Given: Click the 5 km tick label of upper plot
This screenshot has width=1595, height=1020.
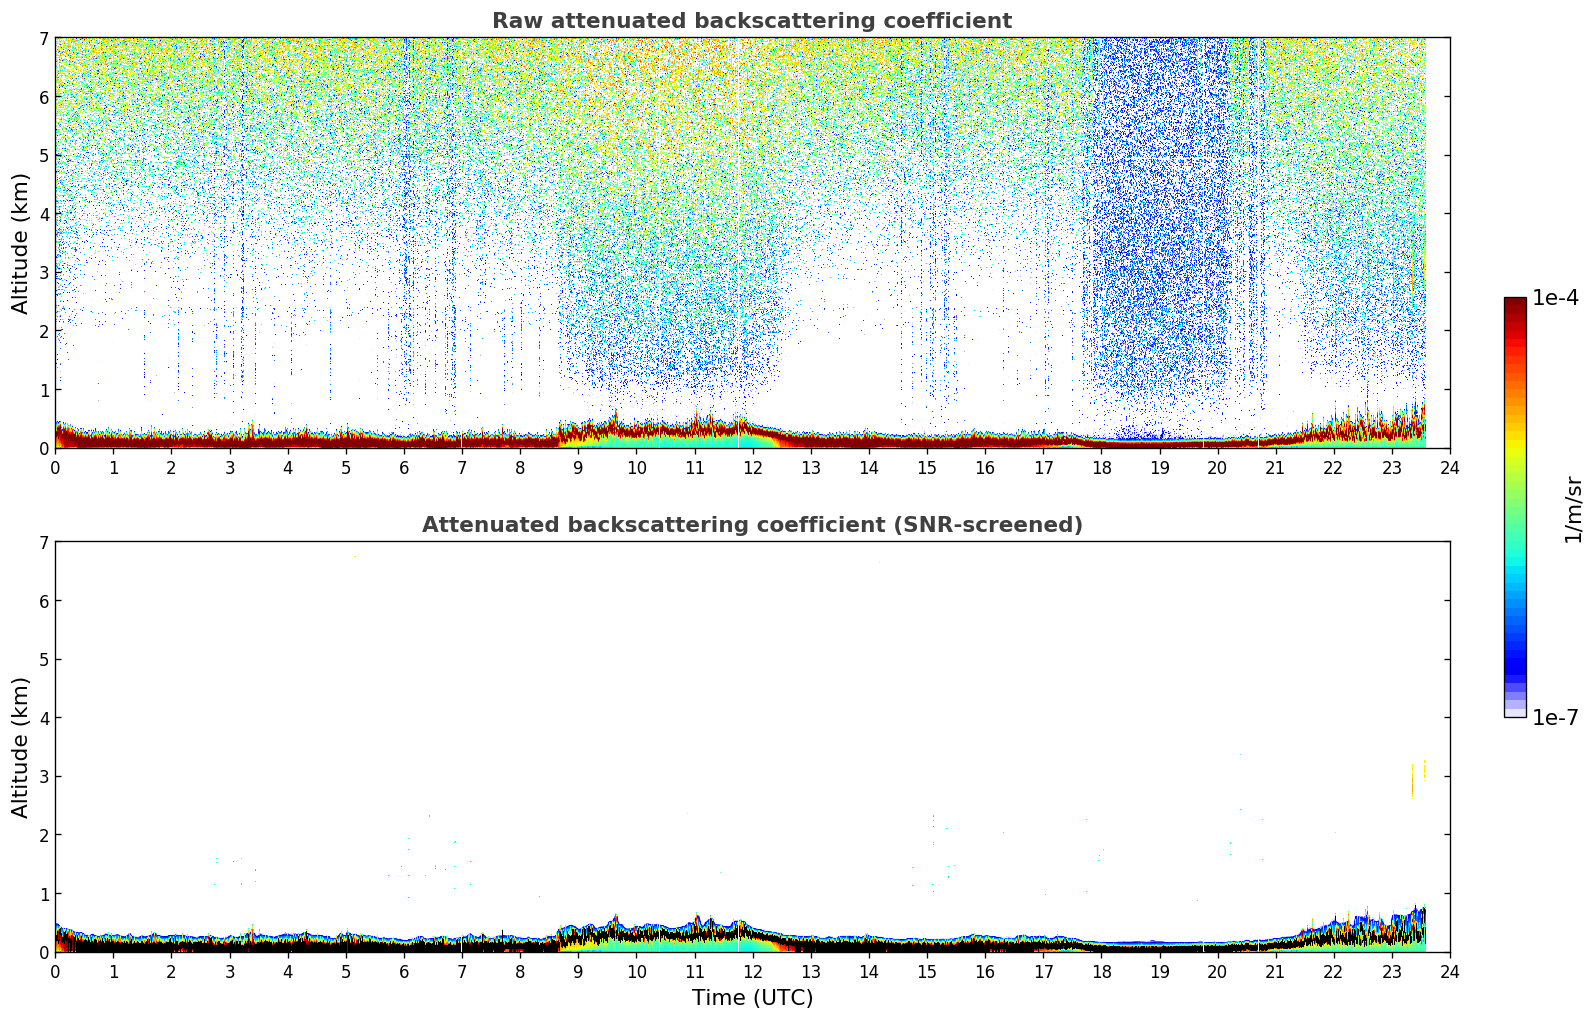Looking at the screenshot, I should click(43, 156).
